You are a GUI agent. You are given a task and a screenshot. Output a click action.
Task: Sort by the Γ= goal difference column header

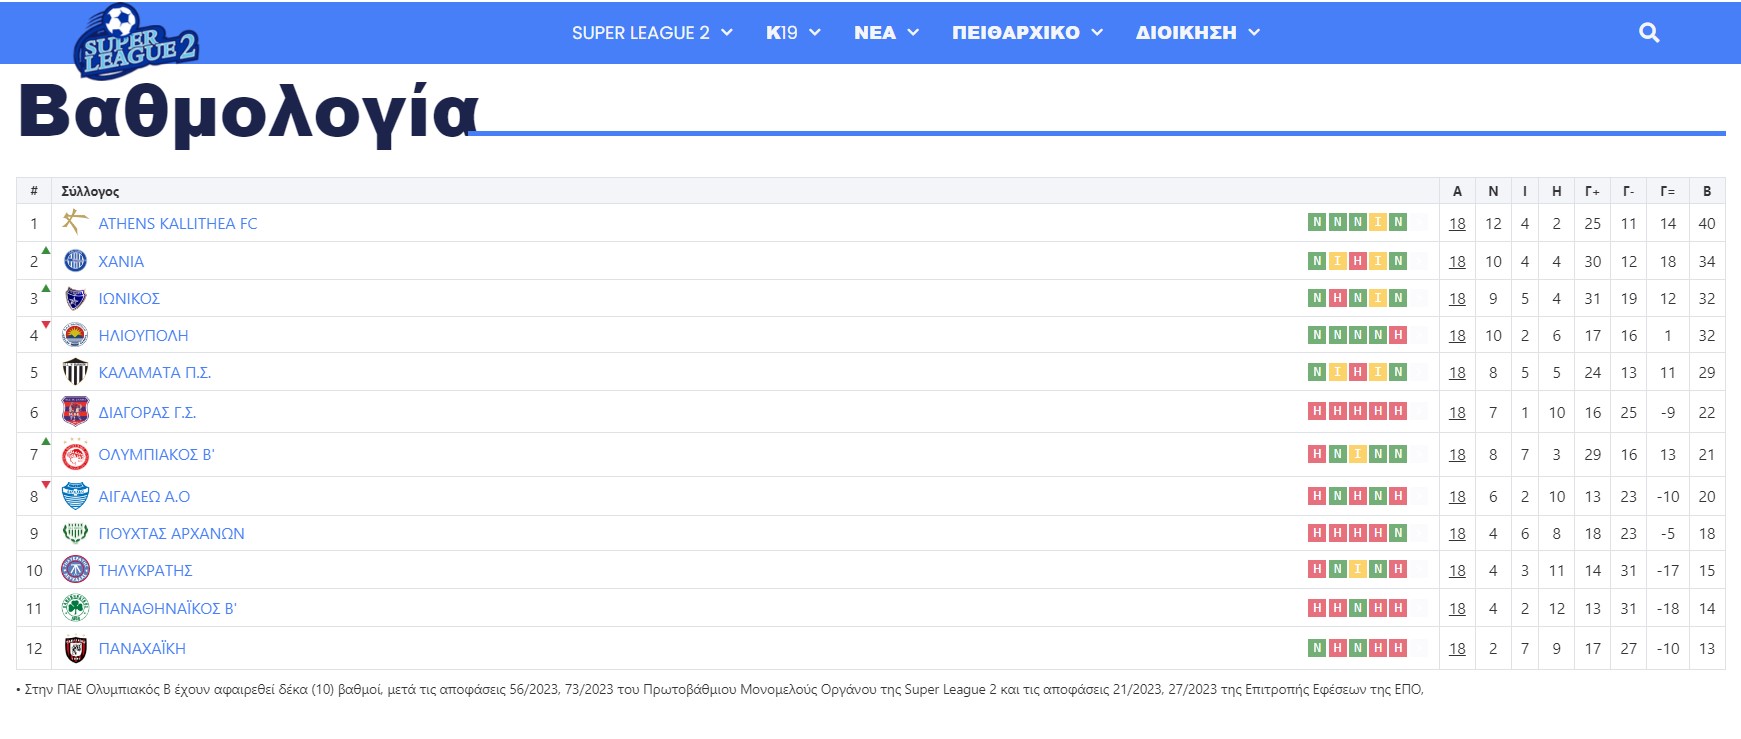[x=1668, y=191]
